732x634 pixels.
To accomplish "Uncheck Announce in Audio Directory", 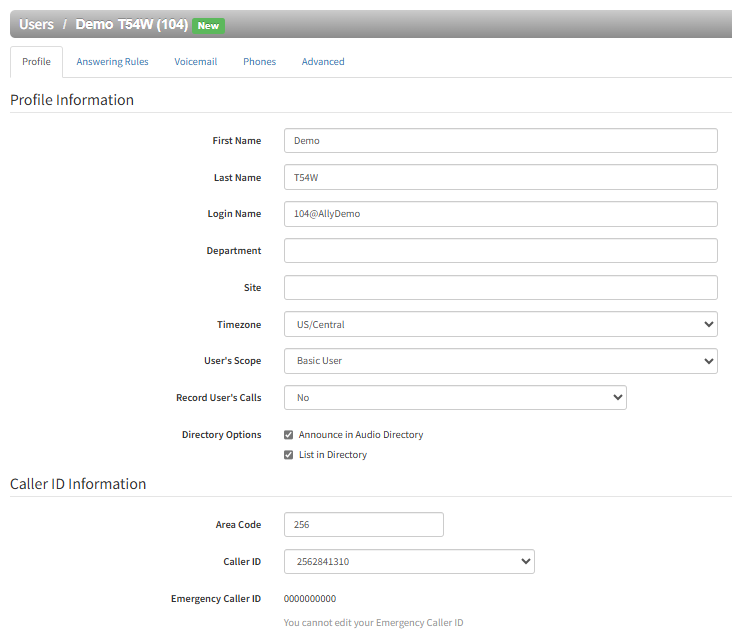I will (289, 435).
